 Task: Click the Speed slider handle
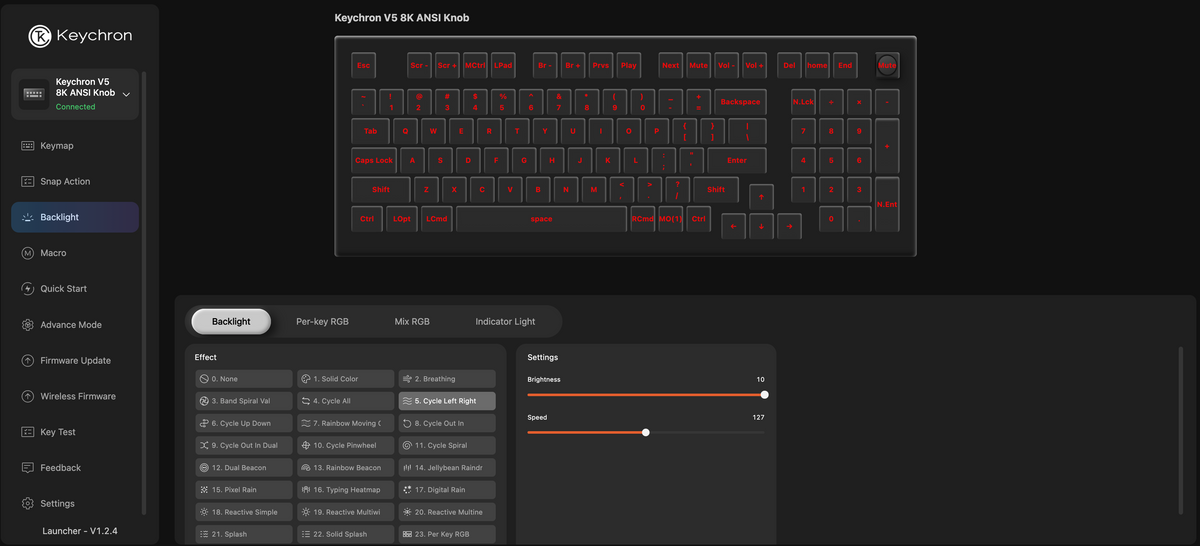pyautogui.click(x=646, y=432)
